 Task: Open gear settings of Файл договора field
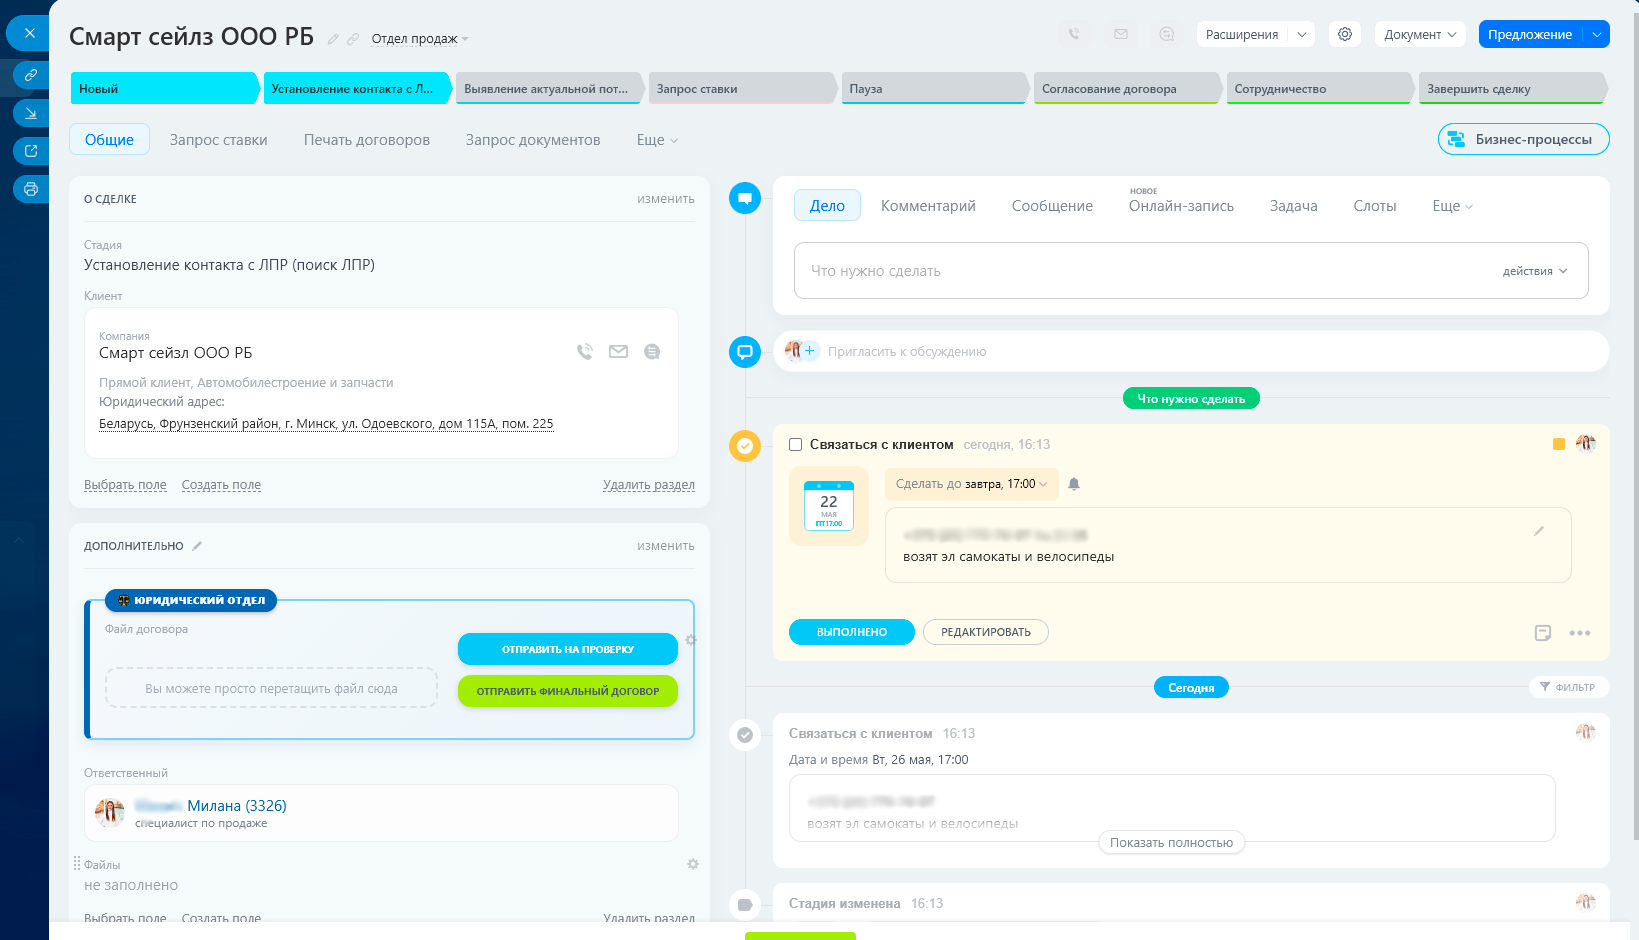691,640
